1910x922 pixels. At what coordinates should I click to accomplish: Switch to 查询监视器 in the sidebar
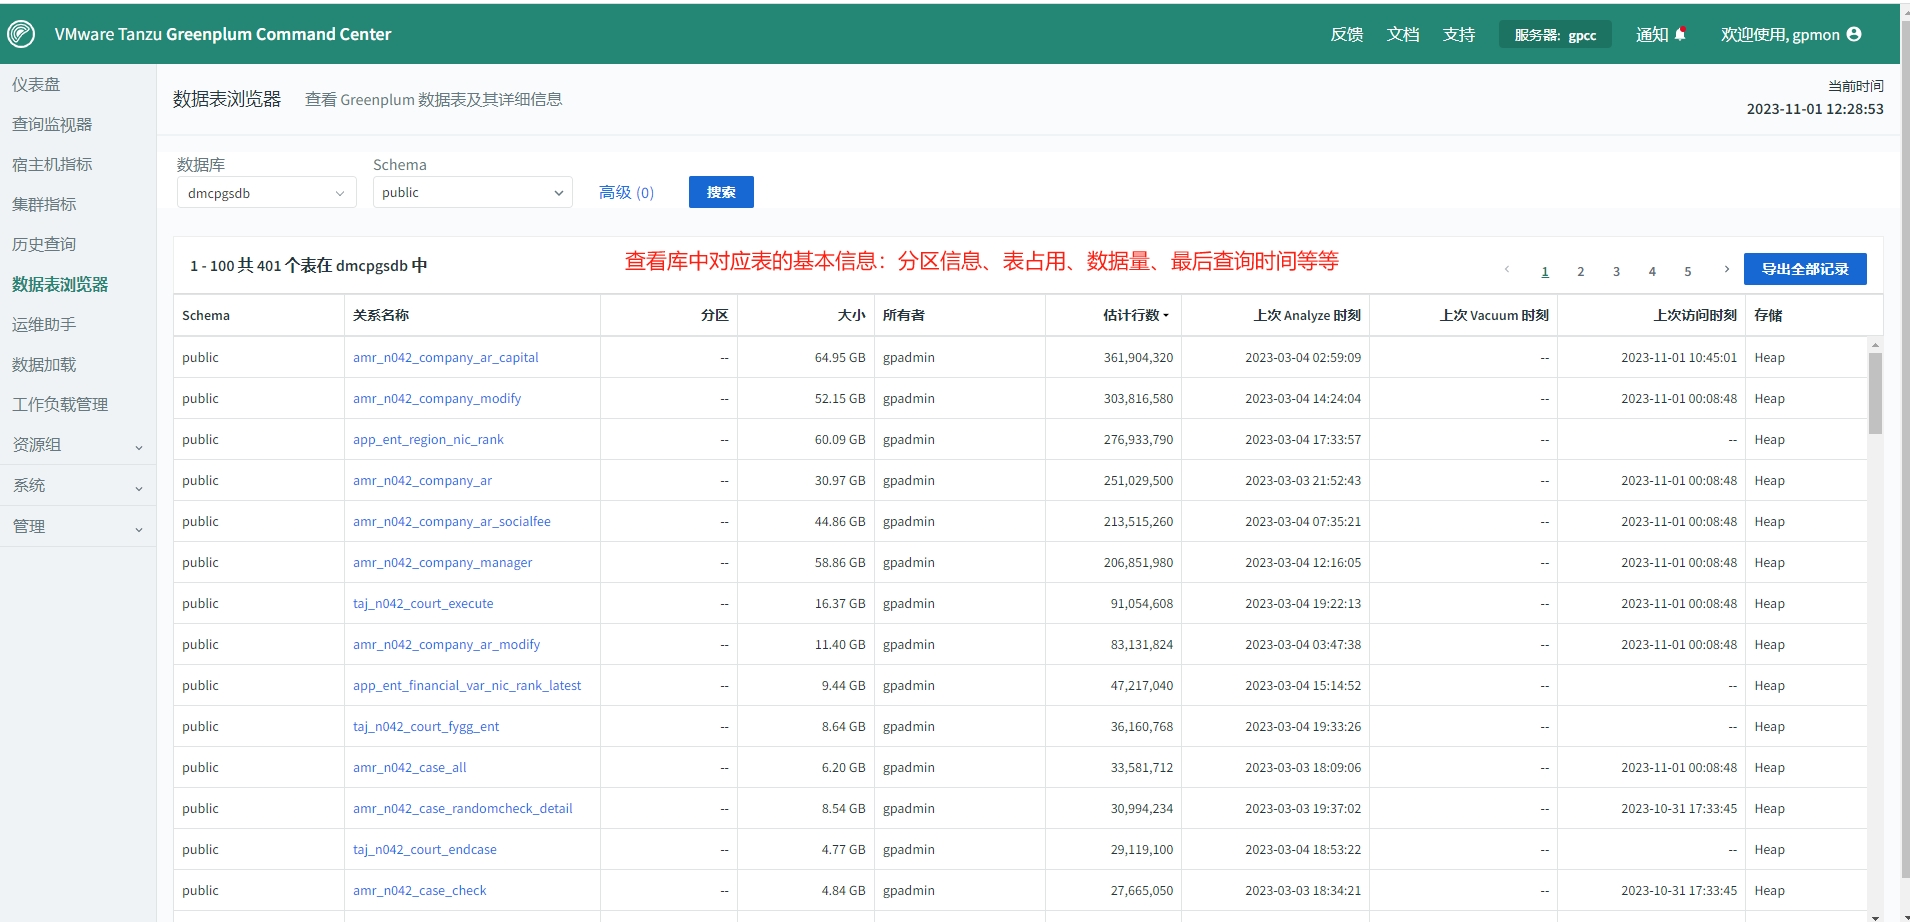pos(51,124)
